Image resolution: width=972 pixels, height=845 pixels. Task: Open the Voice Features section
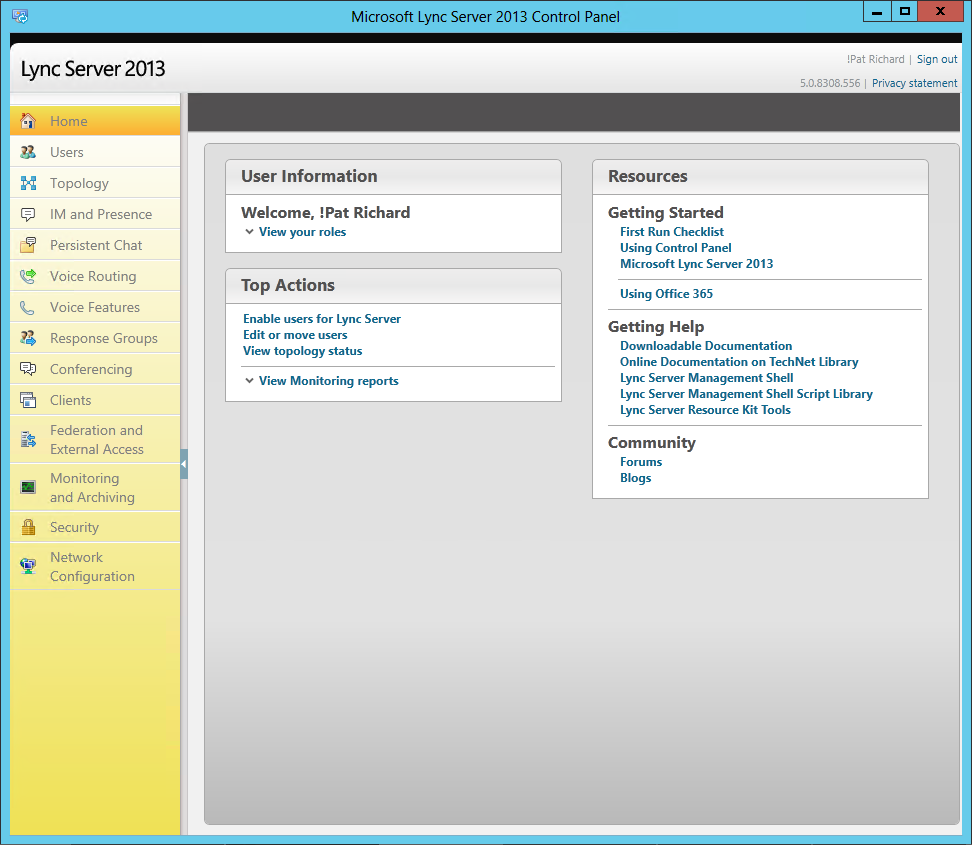(95, 307)
